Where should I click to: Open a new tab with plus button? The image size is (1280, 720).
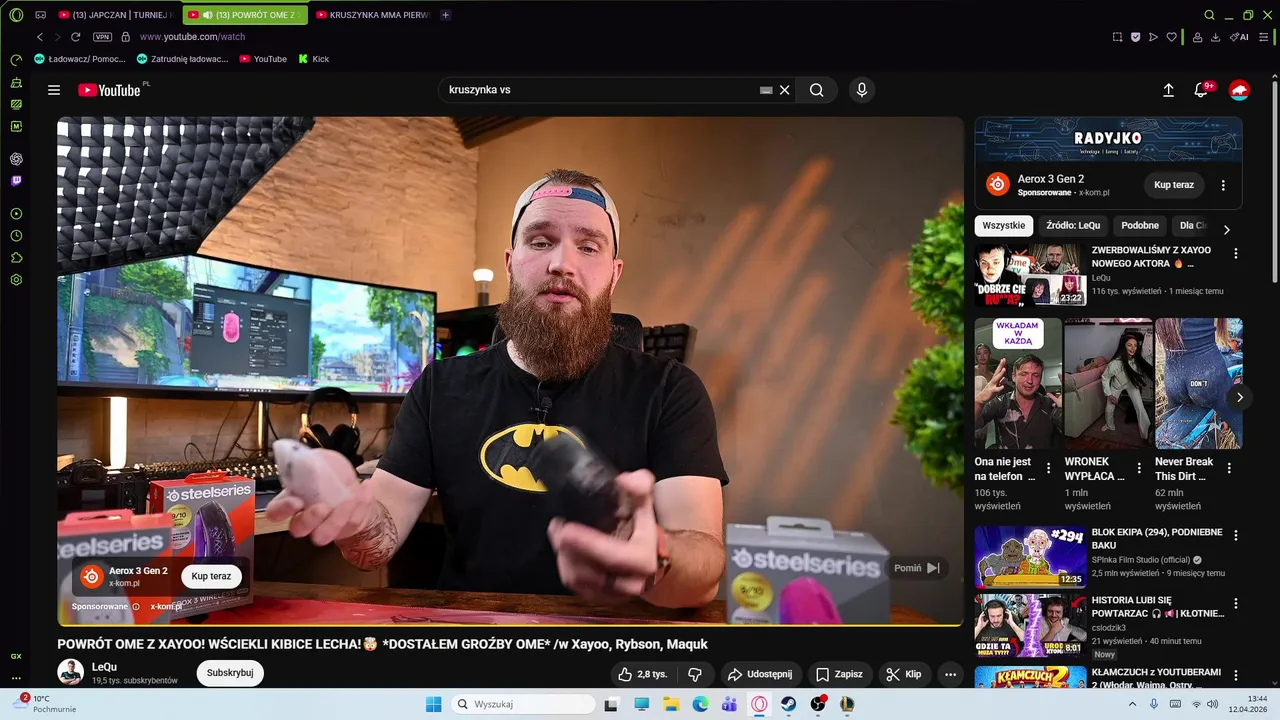(445, 15)
